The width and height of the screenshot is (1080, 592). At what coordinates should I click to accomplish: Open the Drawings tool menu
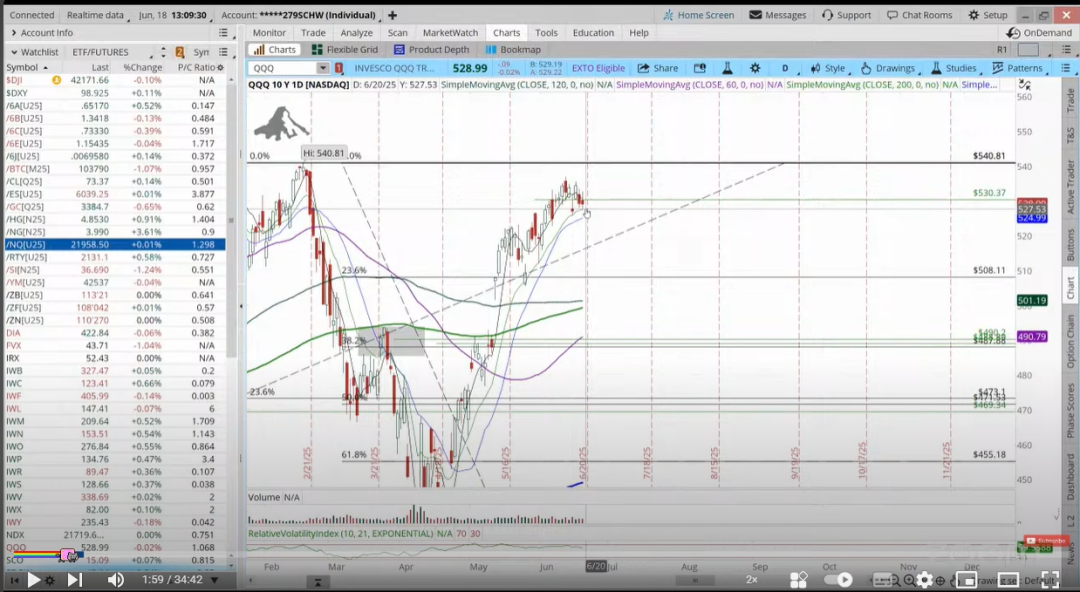point(888,68)
